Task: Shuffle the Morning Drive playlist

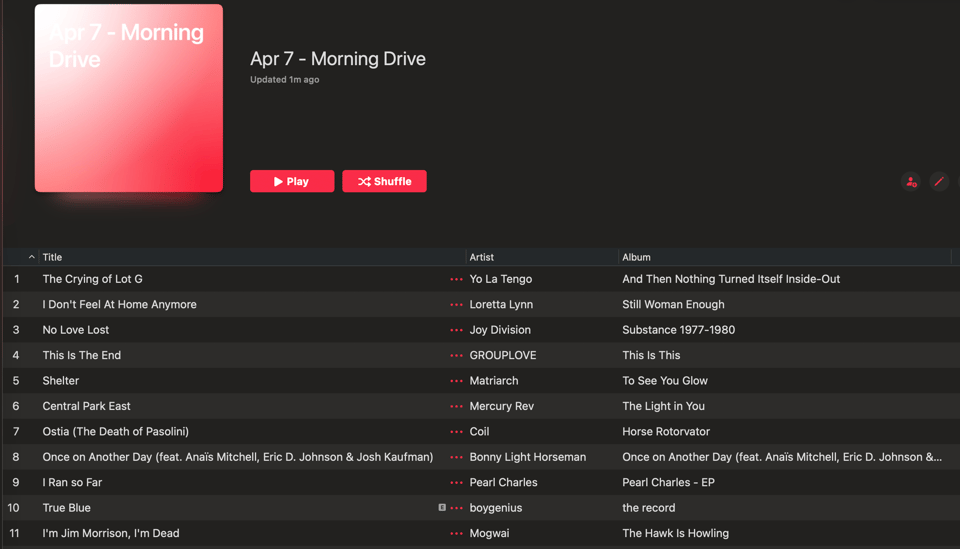Action: pos(384,181)
